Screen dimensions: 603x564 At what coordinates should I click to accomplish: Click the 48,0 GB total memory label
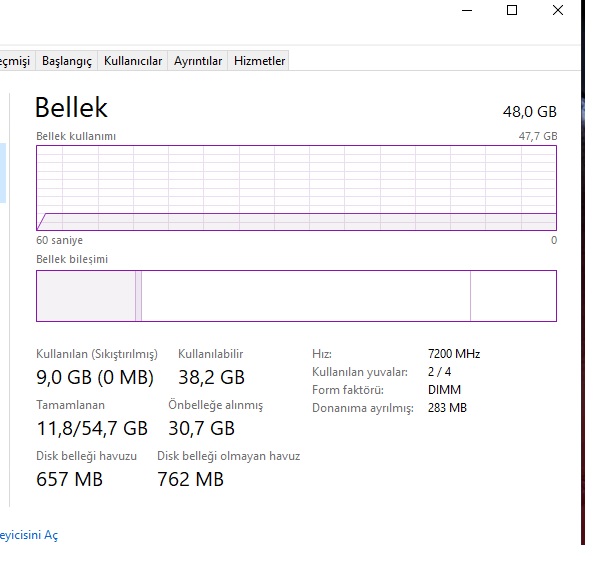pos(529,112)
